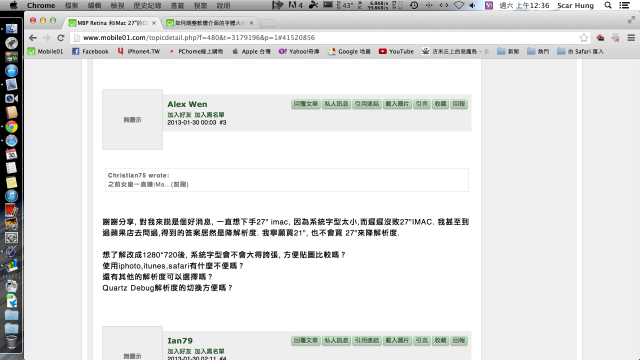Open the PChome線上購物 bookmark
The height and width of the screenshot is (360, 640).
196,51
